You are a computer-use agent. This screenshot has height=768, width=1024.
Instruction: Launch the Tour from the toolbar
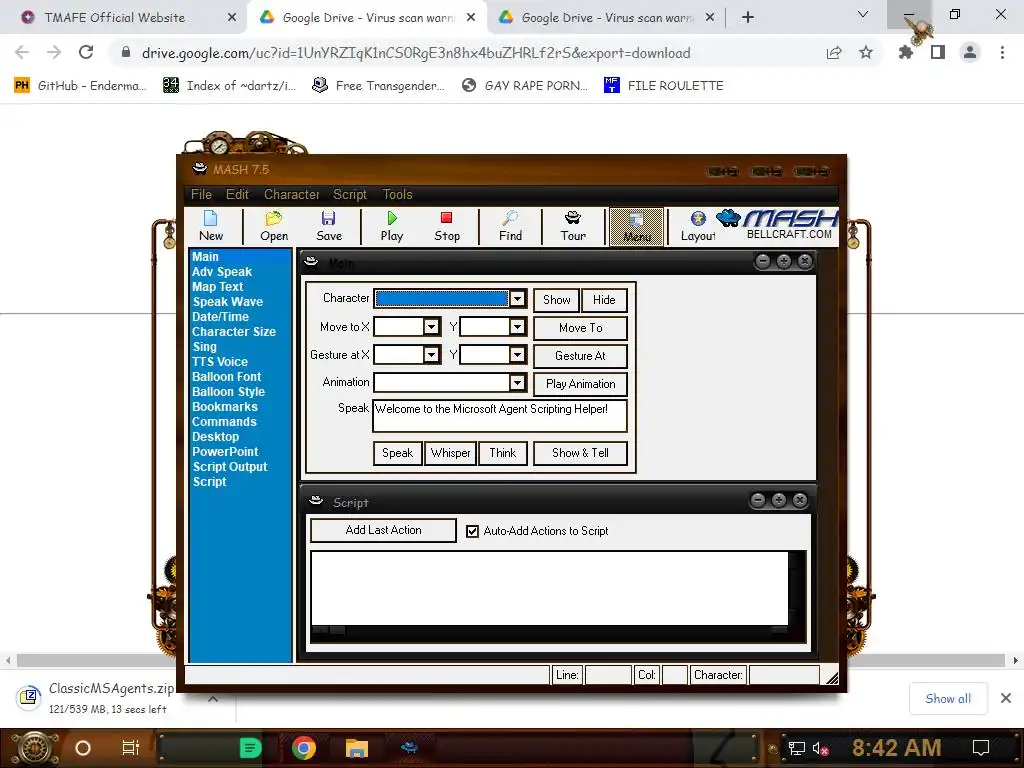click(573, 226)
